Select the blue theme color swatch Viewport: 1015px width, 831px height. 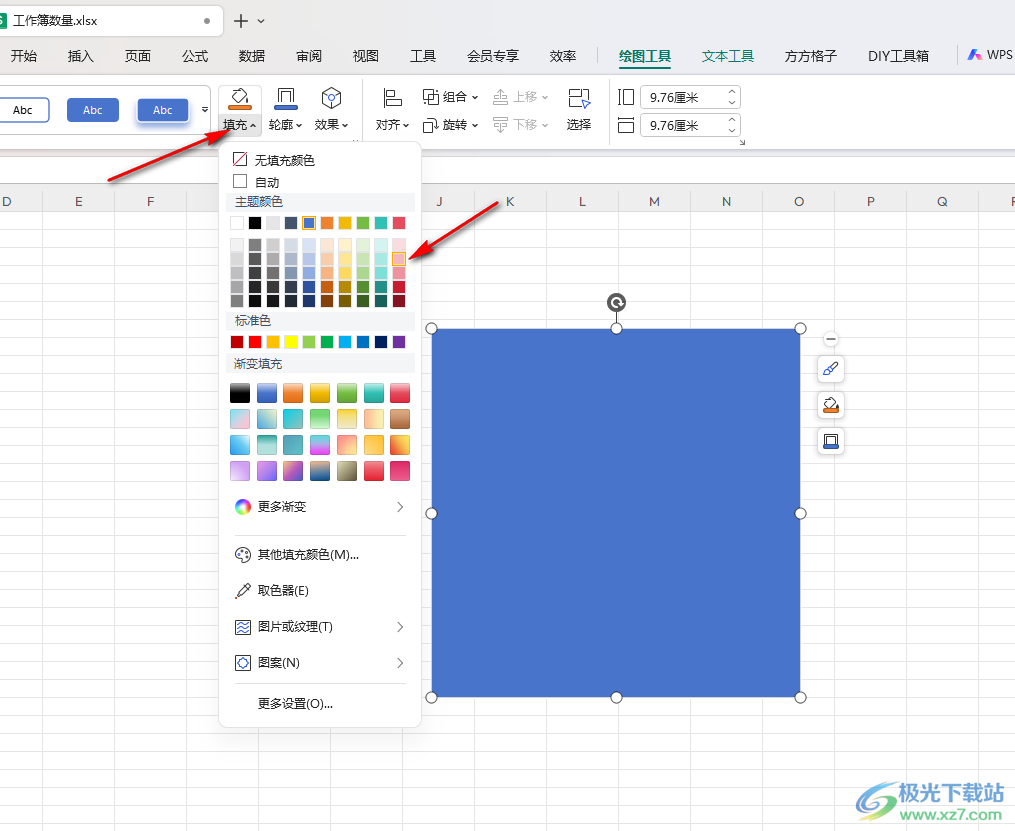309,223
